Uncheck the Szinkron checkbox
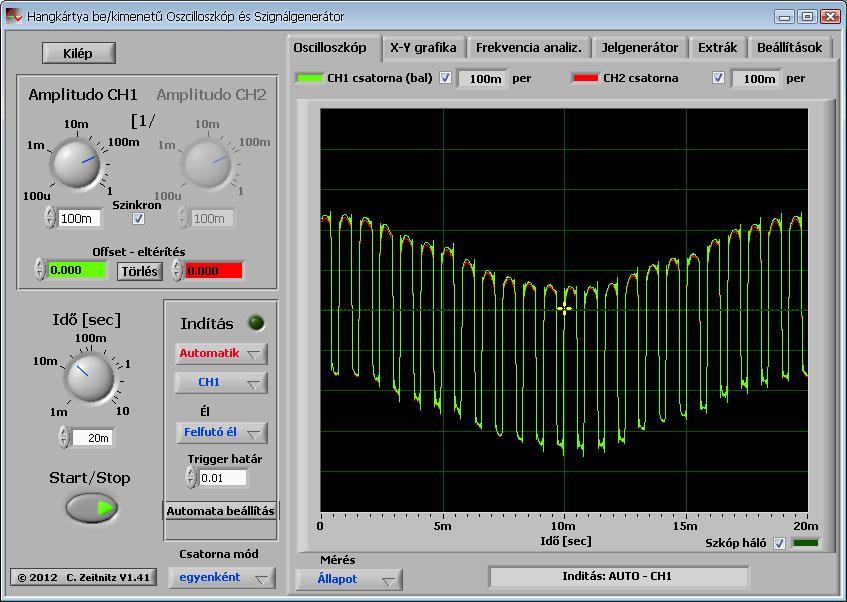Viewport: 847px width, 602px height. pos(138,218)
